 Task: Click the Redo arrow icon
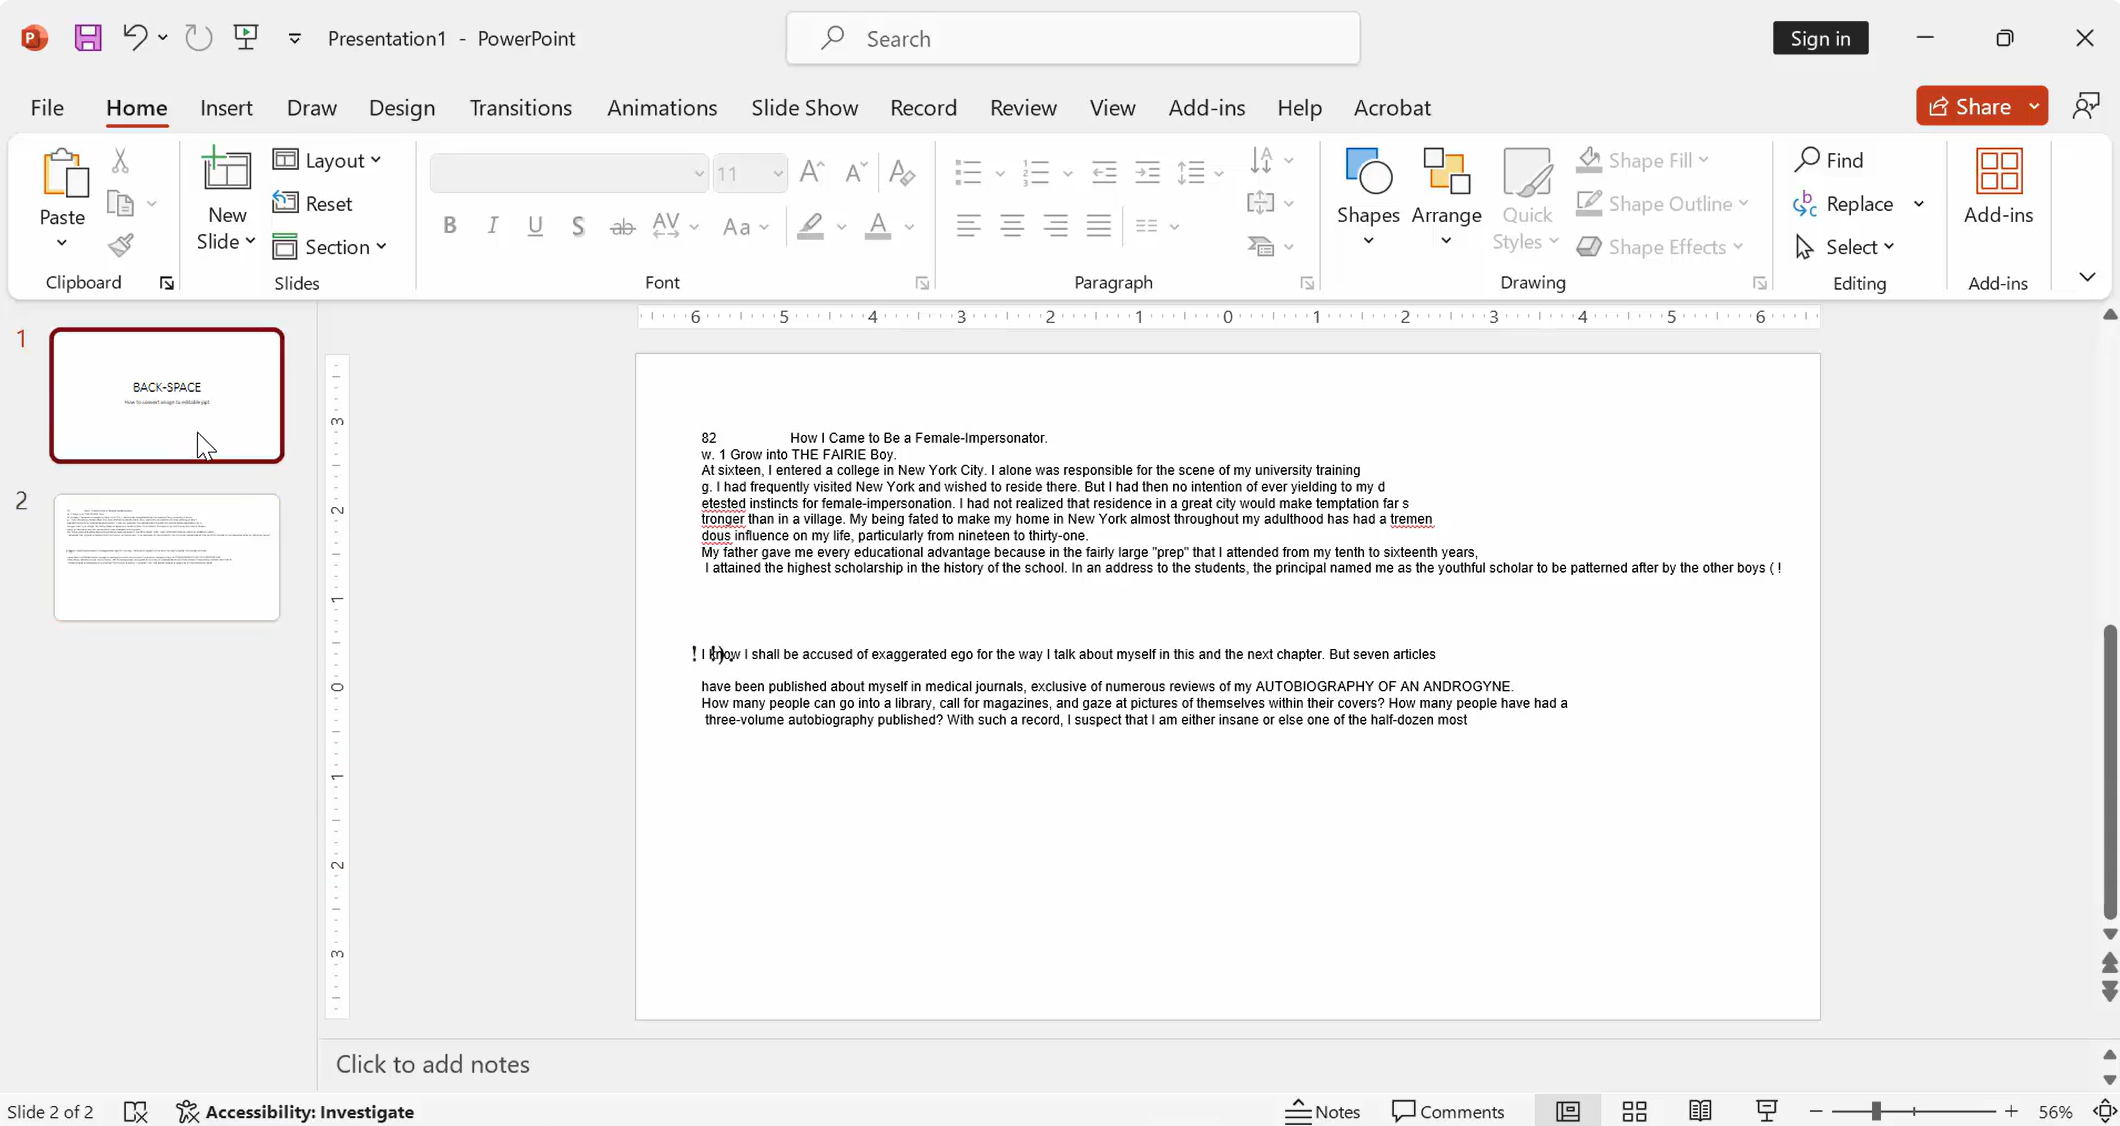(198, 38)
